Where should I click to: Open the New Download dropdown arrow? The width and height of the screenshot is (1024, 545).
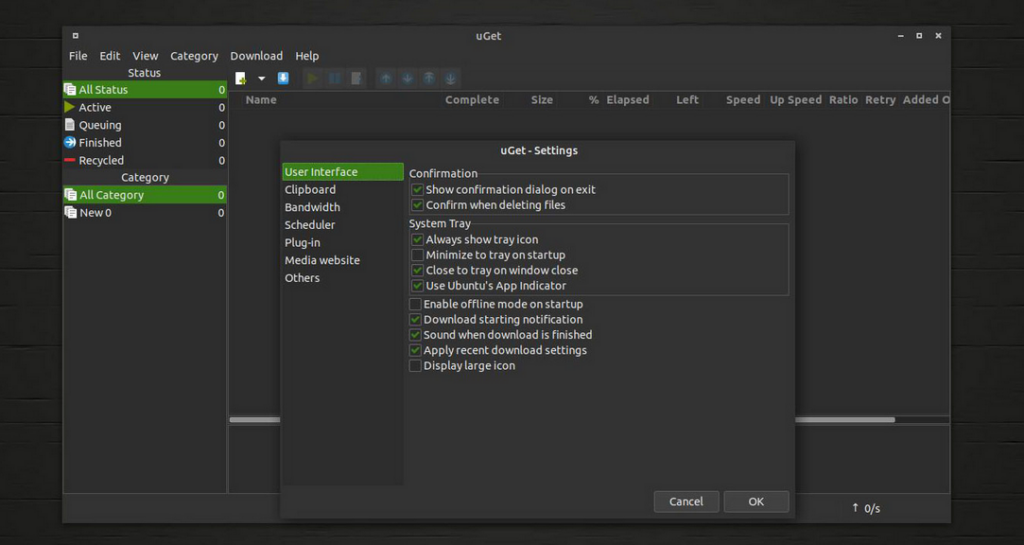point(261,78)
